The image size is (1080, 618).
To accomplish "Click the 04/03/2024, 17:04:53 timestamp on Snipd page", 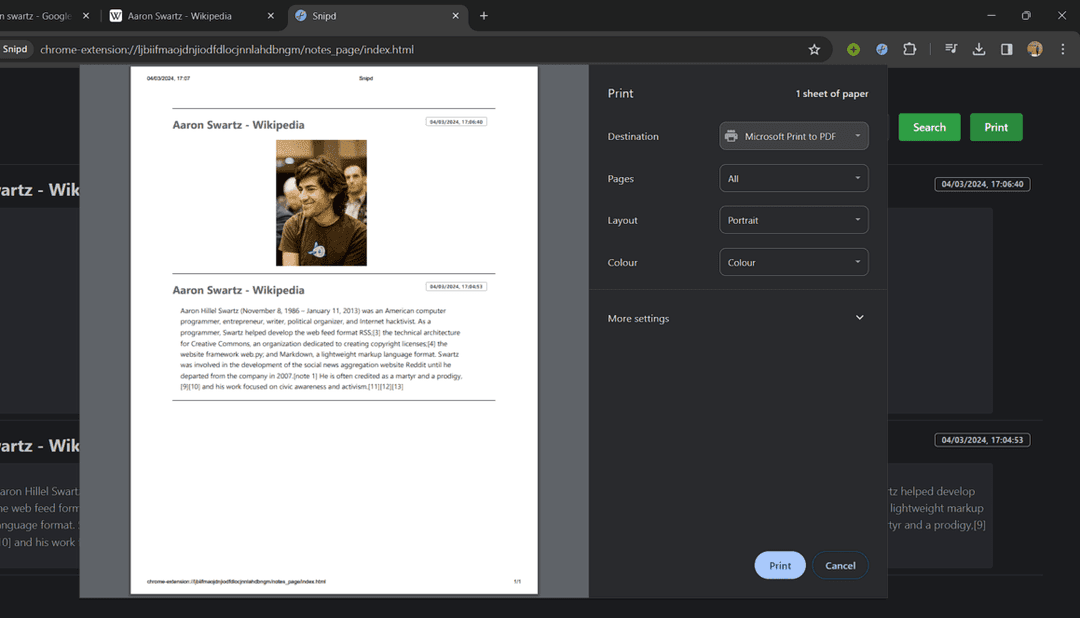I will 982,440.
